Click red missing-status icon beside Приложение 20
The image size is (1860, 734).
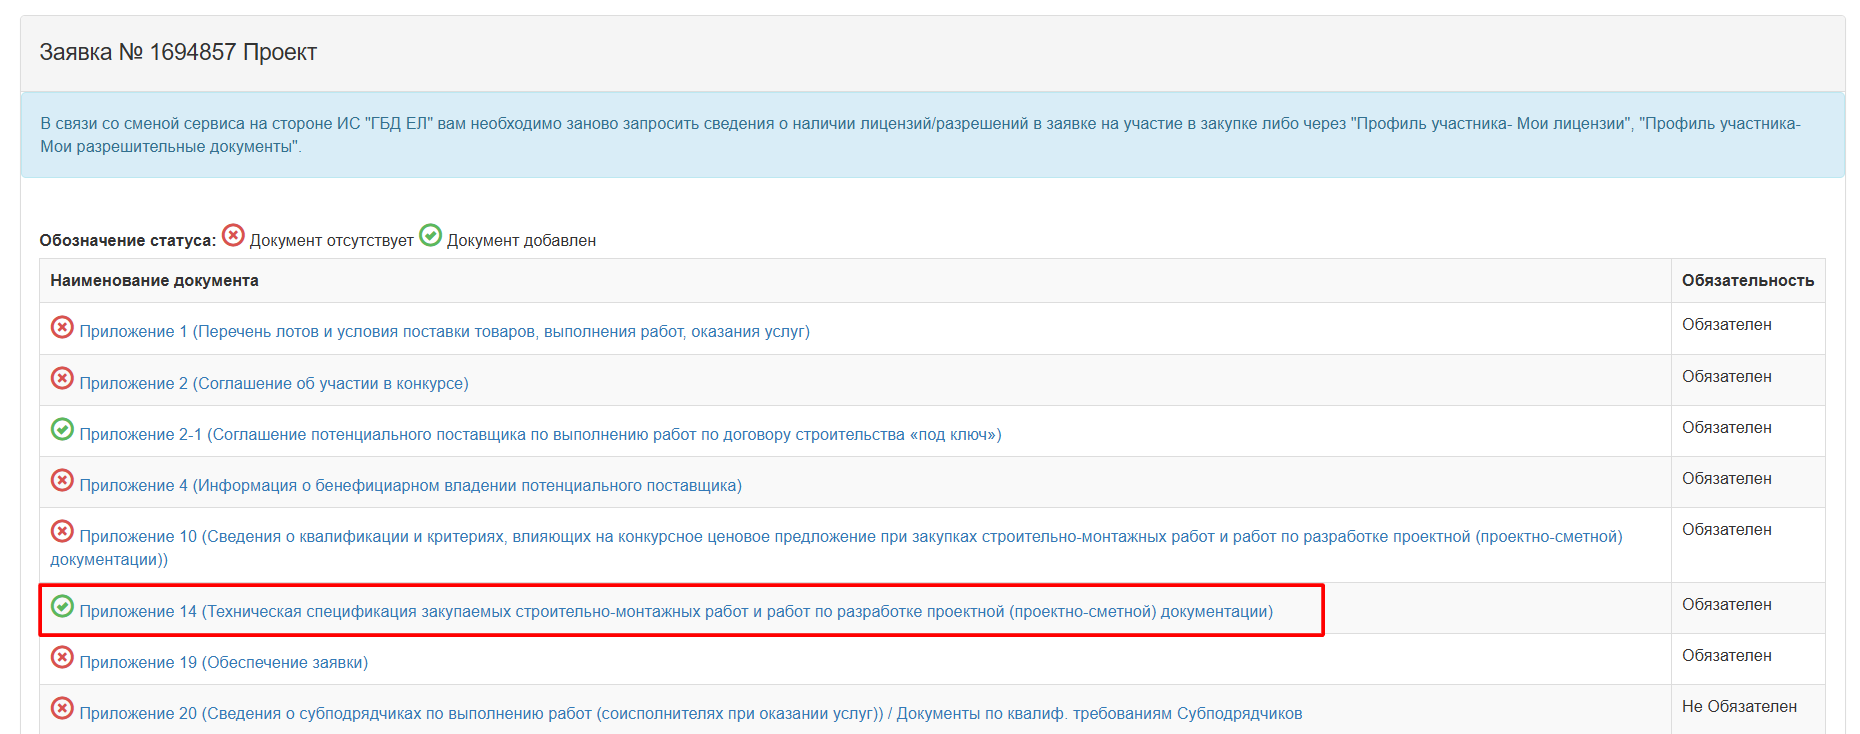coord(62,708)
